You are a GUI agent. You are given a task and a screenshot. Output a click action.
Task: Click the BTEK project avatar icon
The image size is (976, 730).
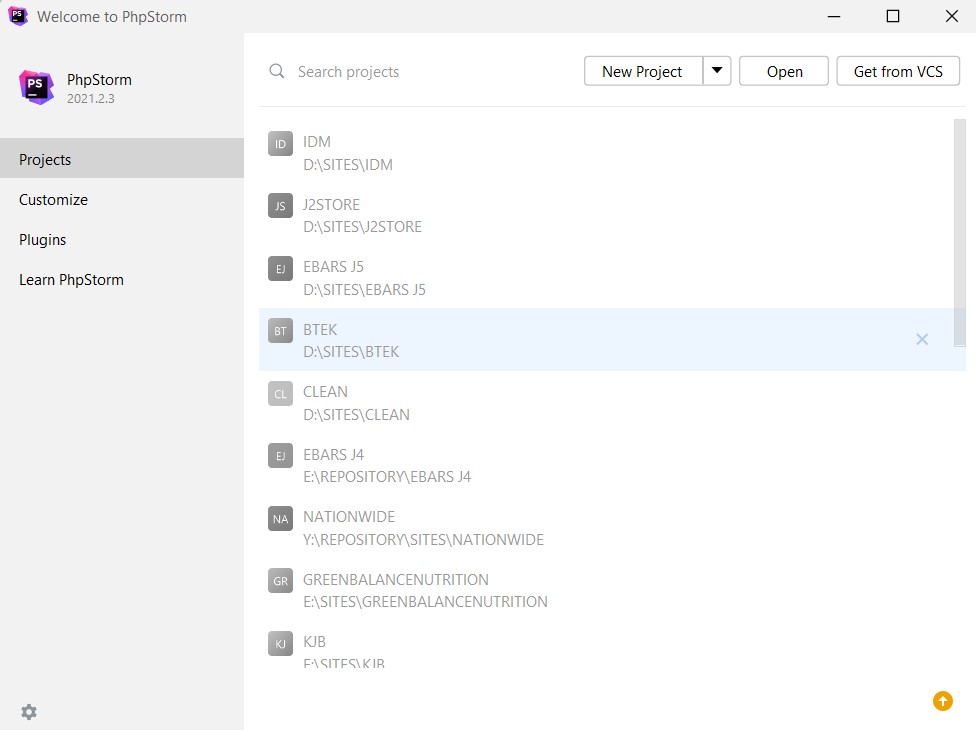coord(280,331)
